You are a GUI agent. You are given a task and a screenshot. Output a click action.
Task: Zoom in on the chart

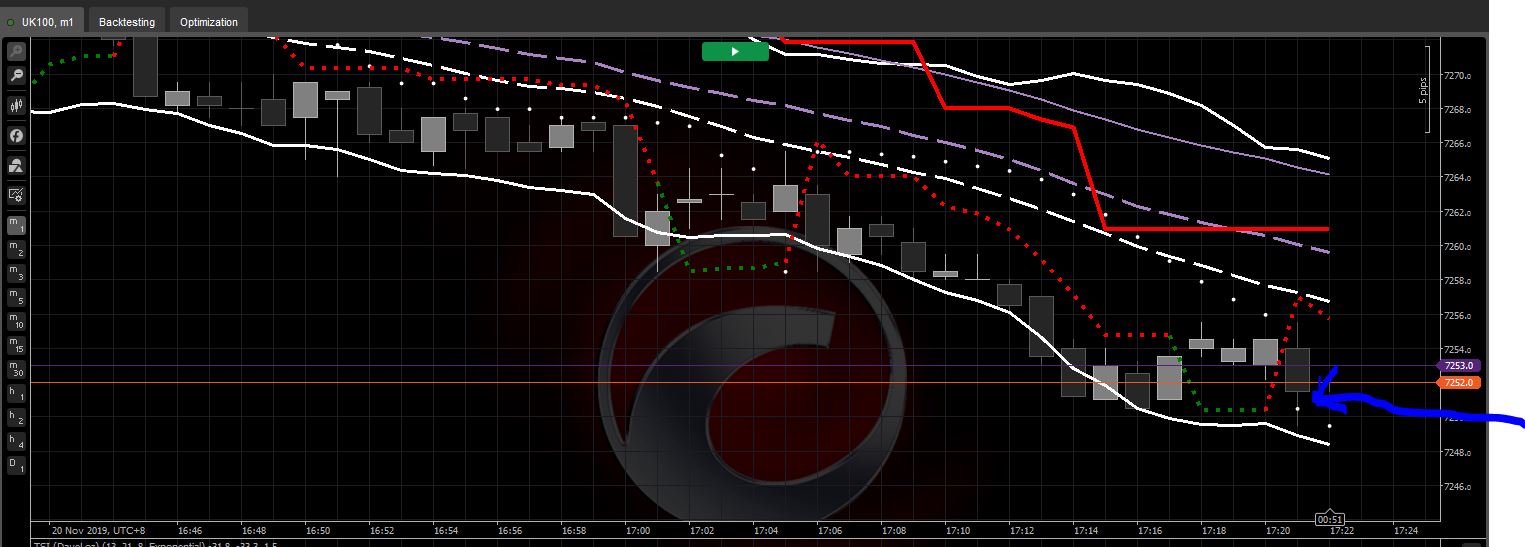click(16, 51)
